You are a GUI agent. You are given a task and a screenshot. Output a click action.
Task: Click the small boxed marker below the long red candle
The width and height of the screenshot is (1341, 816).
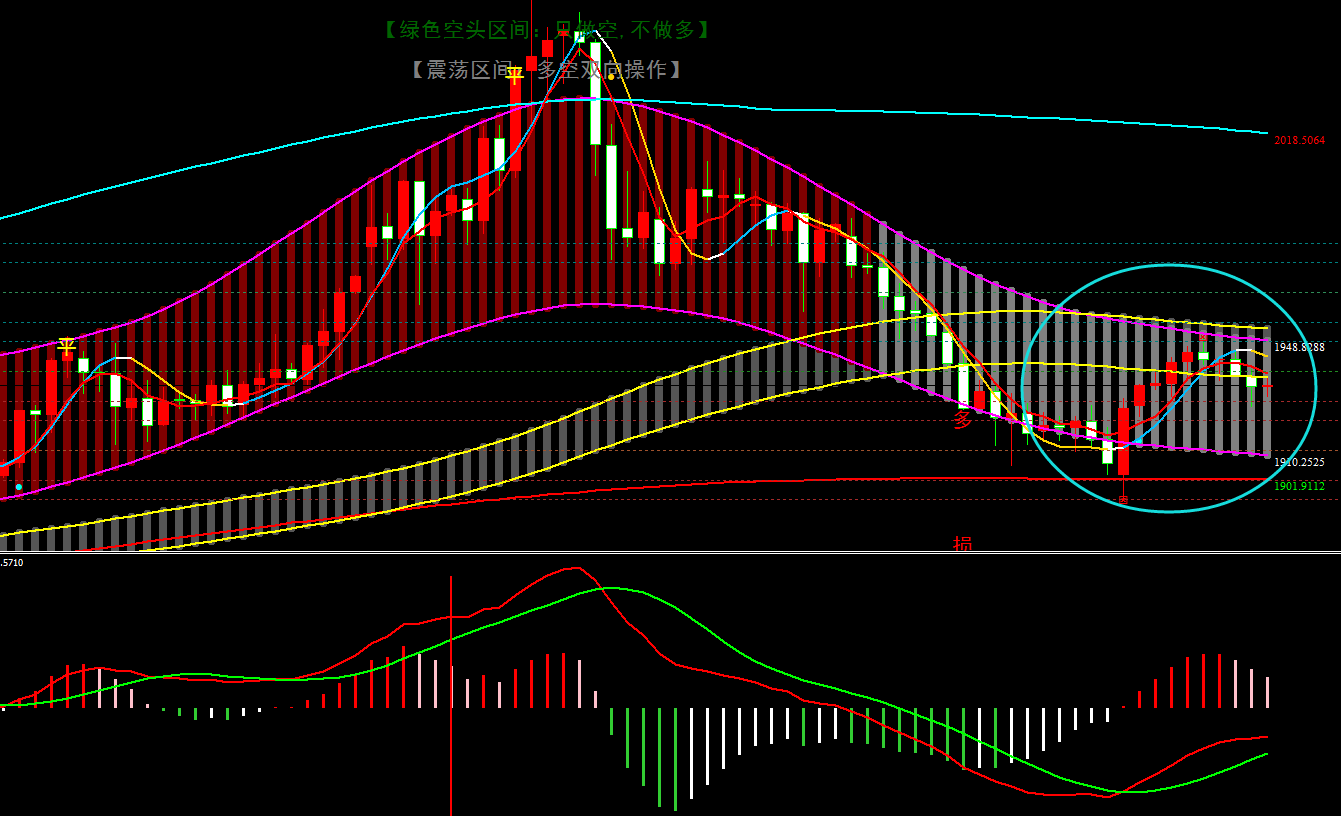(x=1123, y=499)
